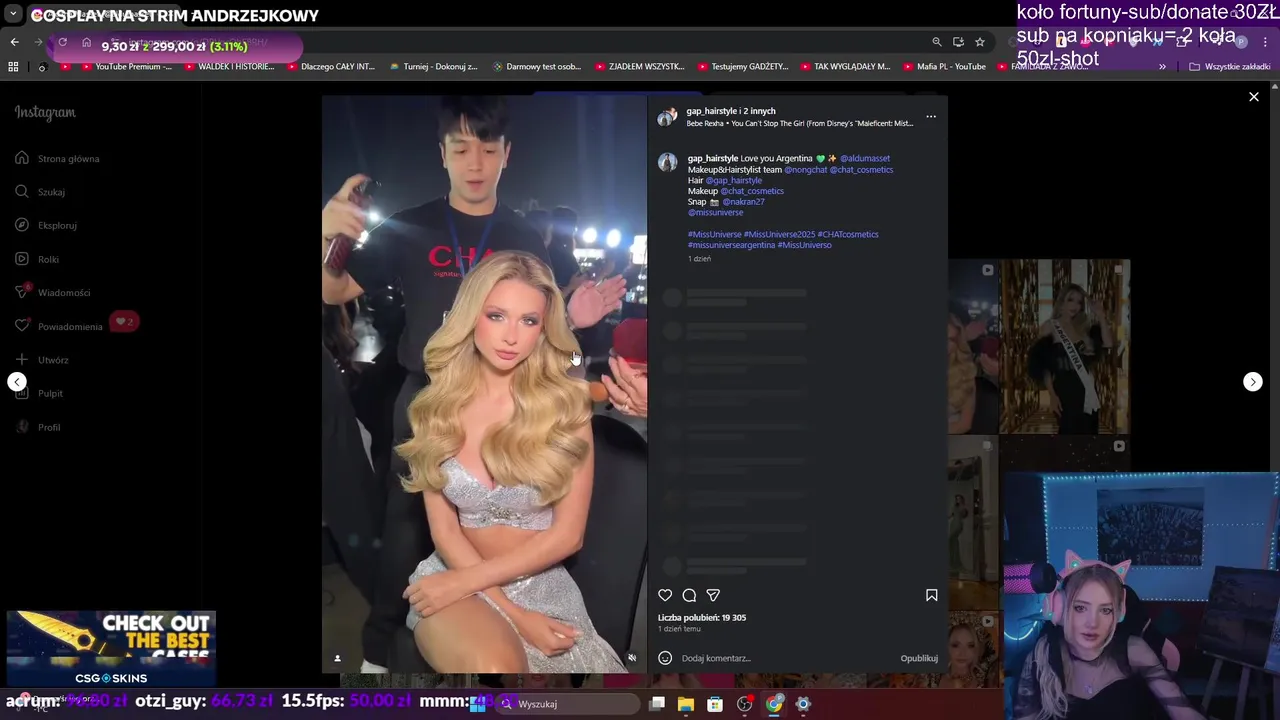Open Pulpit dashboard in sidebar
1280x720 pixels.
pos(40,393)
